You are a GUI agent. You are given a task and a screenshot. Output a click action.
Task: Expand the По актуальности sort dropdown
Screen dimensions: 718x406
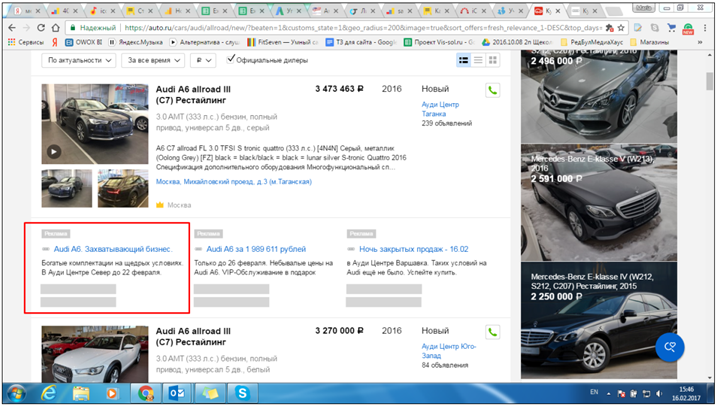point(80,61)
